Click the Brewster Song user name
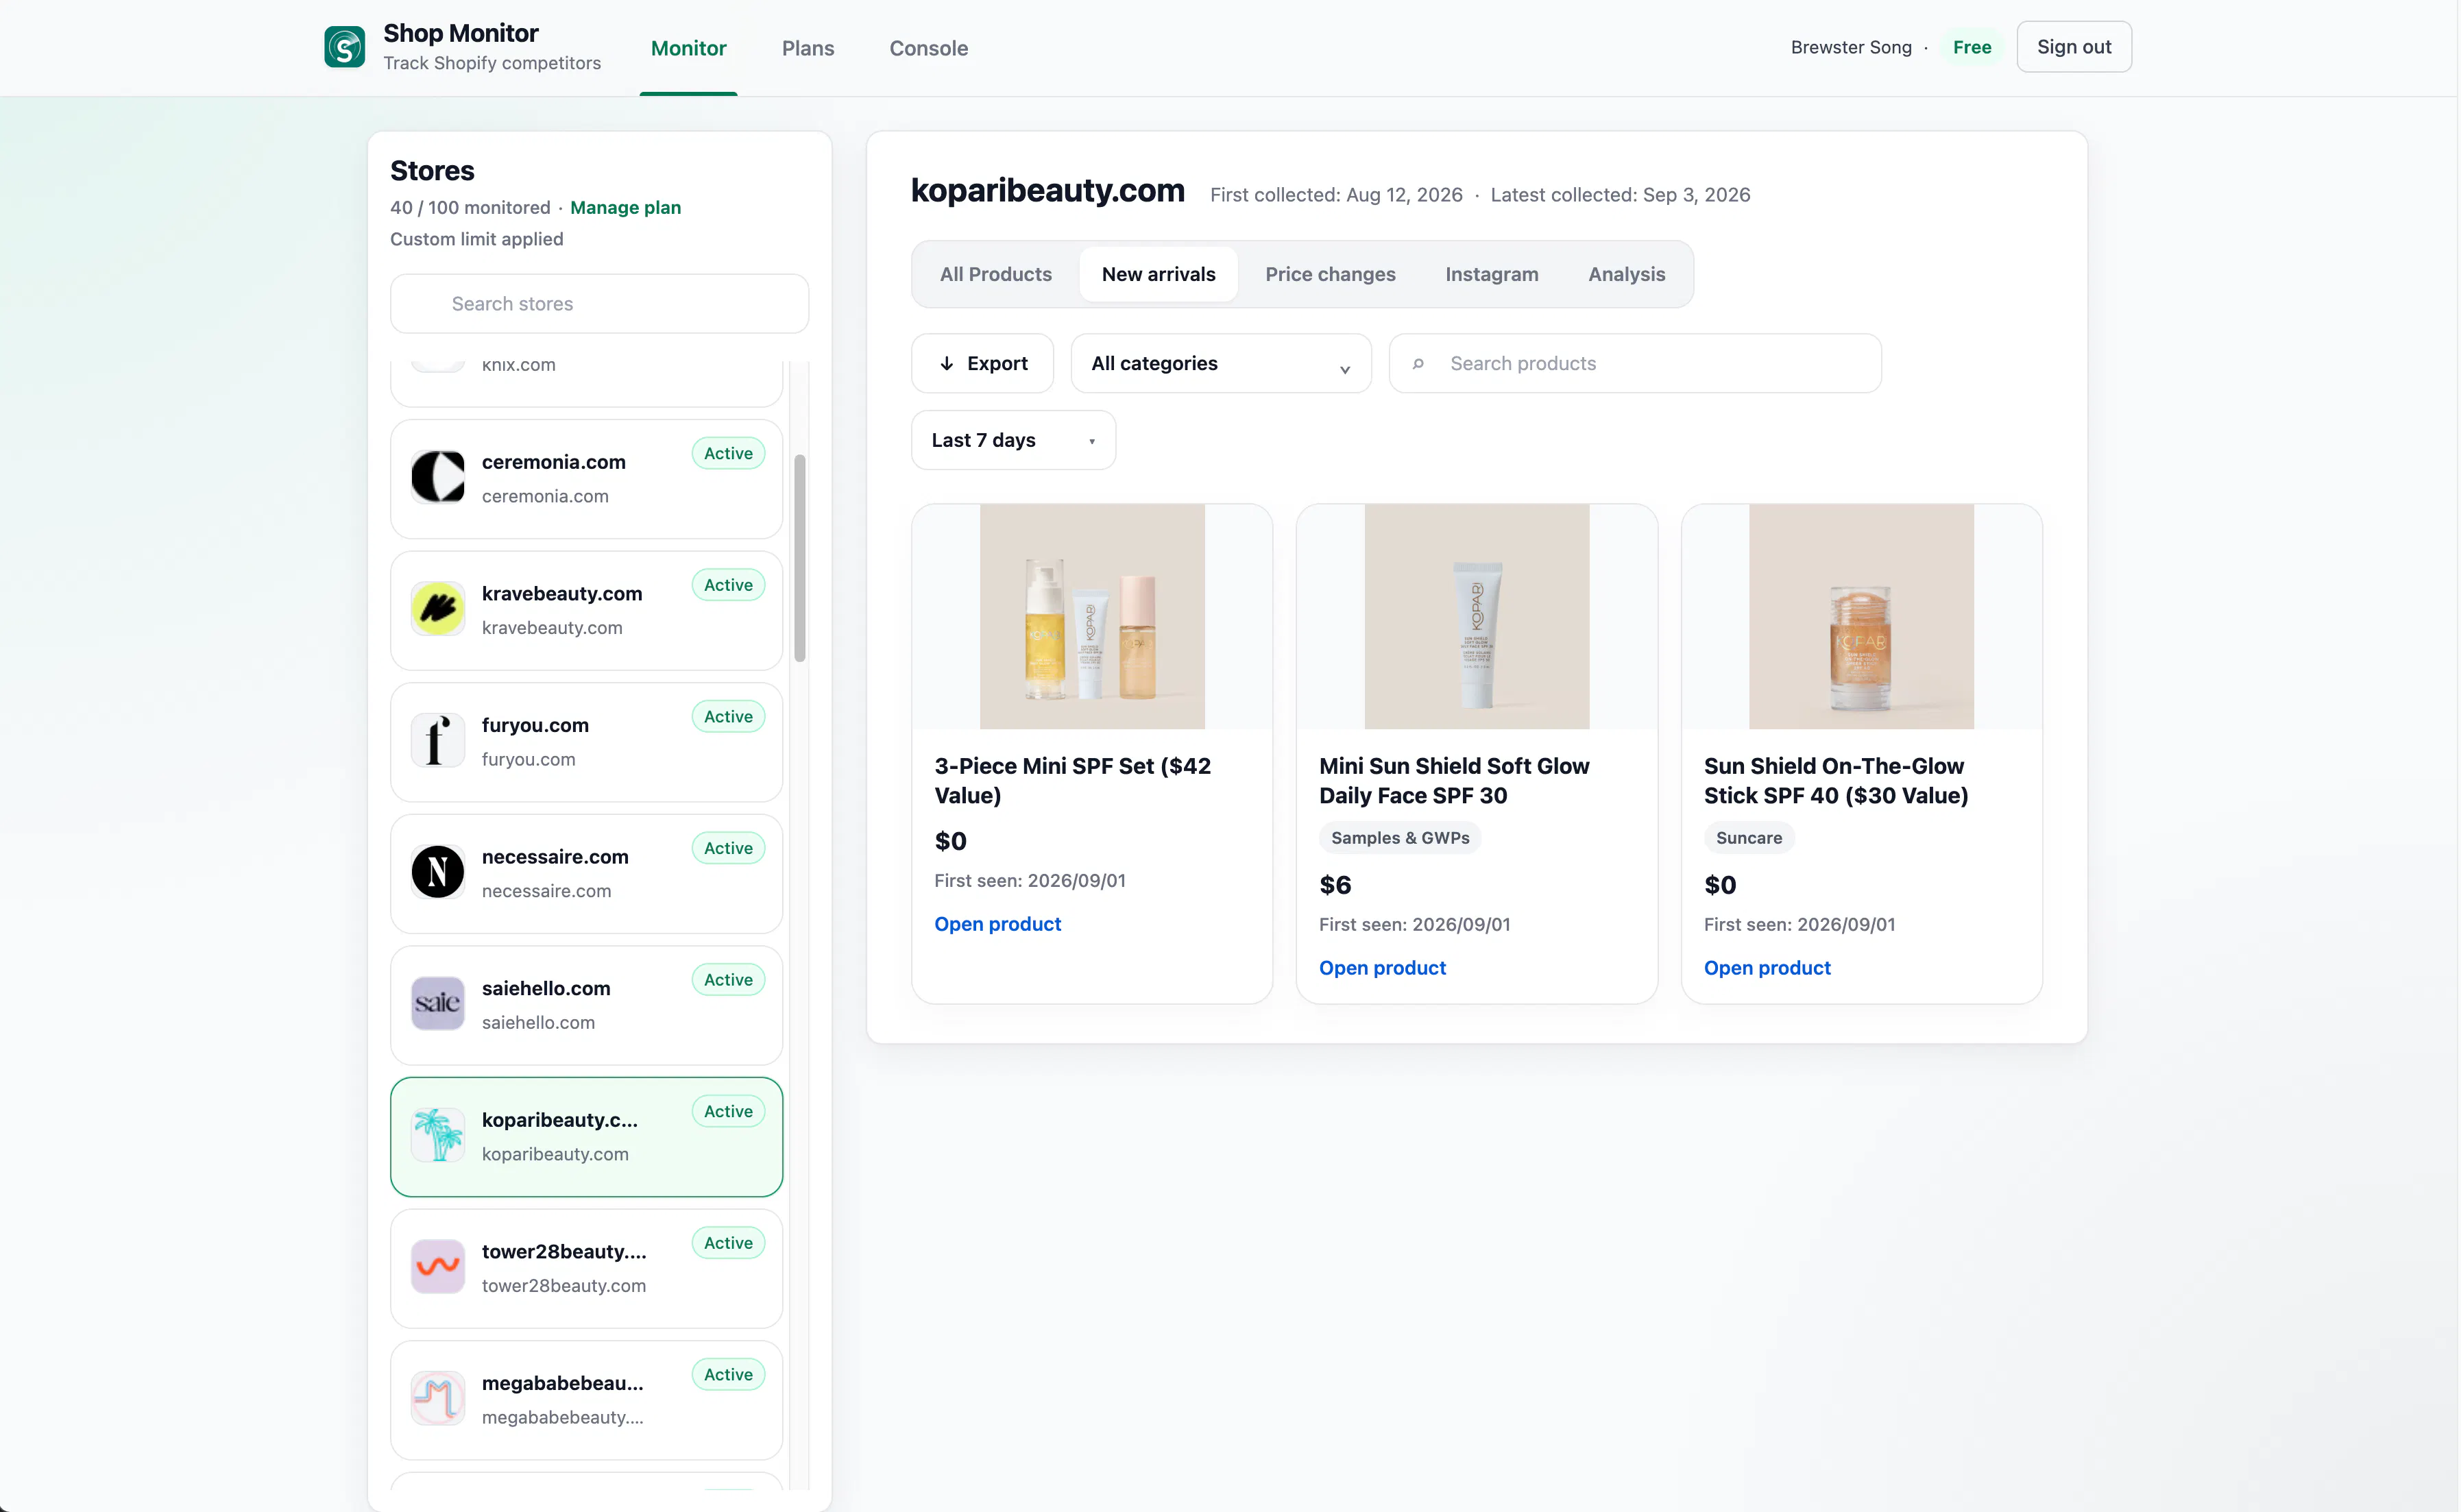Image resolution: width=2461 pixels, height=1512 pixels. (x=1850, y=47)
